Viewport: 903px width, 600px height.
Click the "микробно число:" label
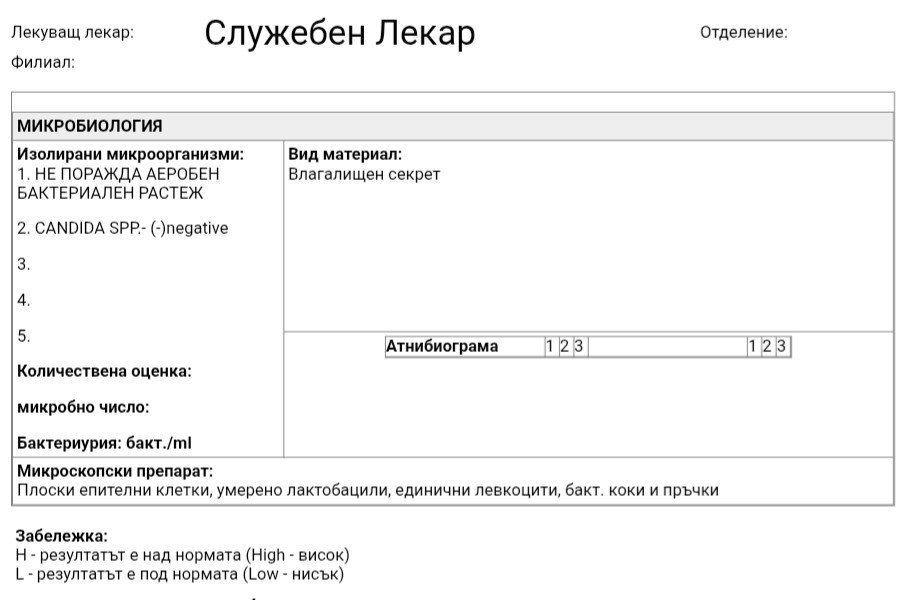pos(83,407)
